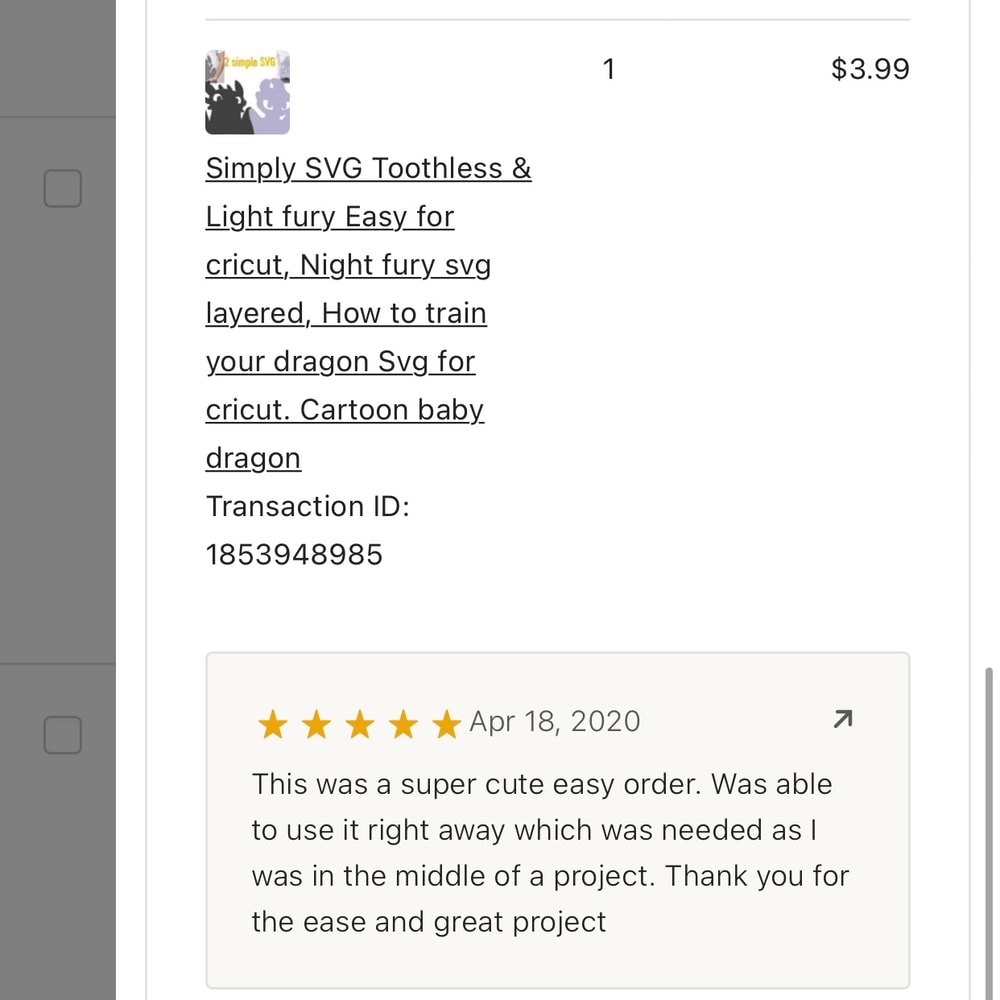The width and height of the screenshot is (1000, 1000).
Task: Click the fourth gold rating star
Action: (403, 724)
